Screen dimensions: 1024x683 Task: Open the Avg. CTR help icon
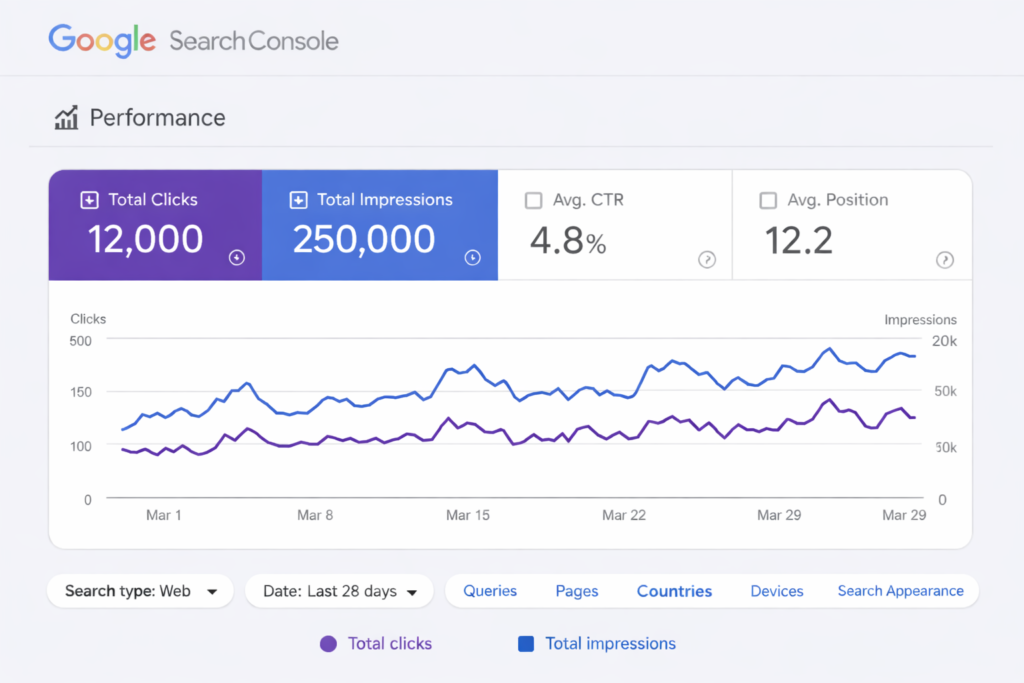(707, 260)
